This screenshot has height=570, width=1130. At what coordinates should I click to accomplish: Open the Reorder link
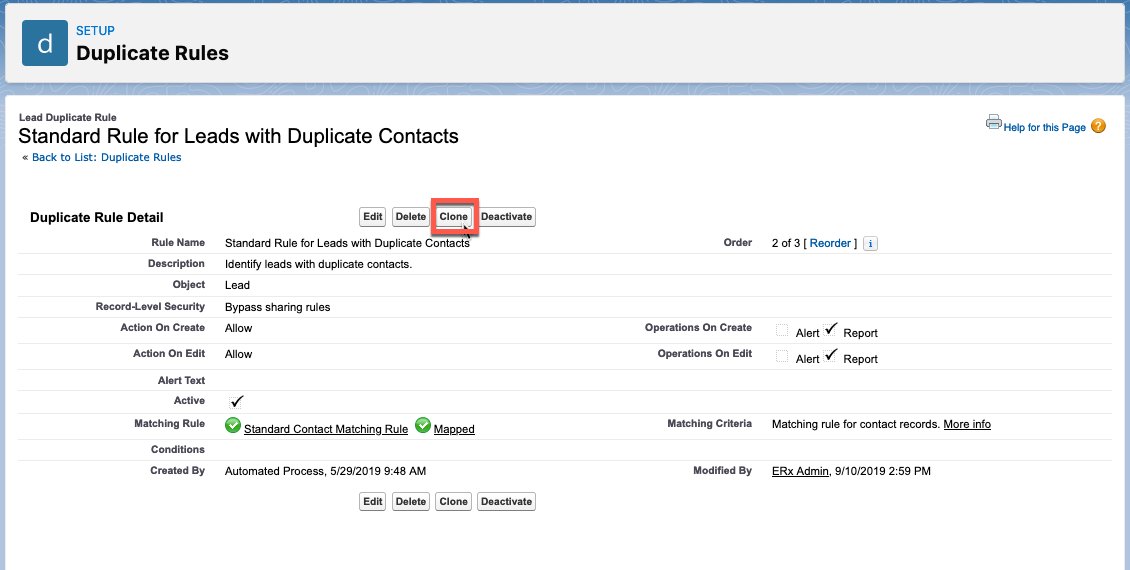[830, 244]
